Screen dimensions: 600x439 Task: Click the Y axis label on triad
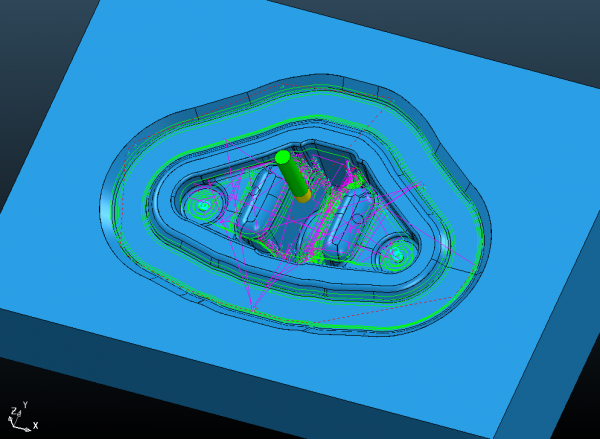[22, 405]
